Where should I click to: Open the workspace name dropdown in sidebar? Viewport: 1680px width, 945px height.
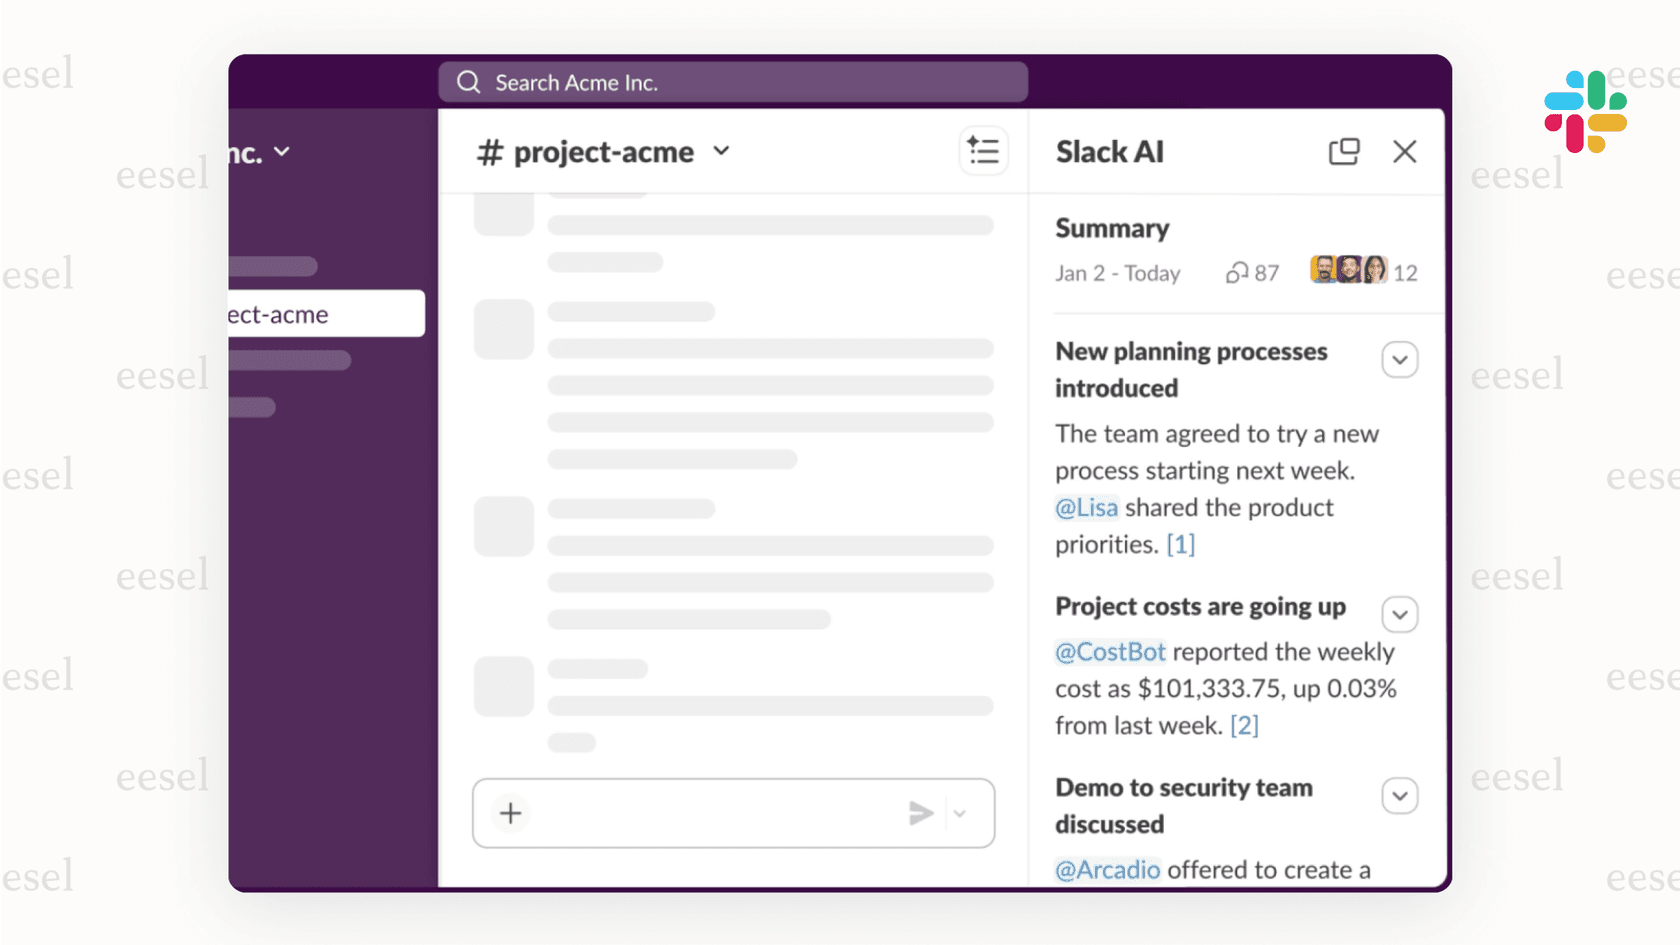click(281, 151)
